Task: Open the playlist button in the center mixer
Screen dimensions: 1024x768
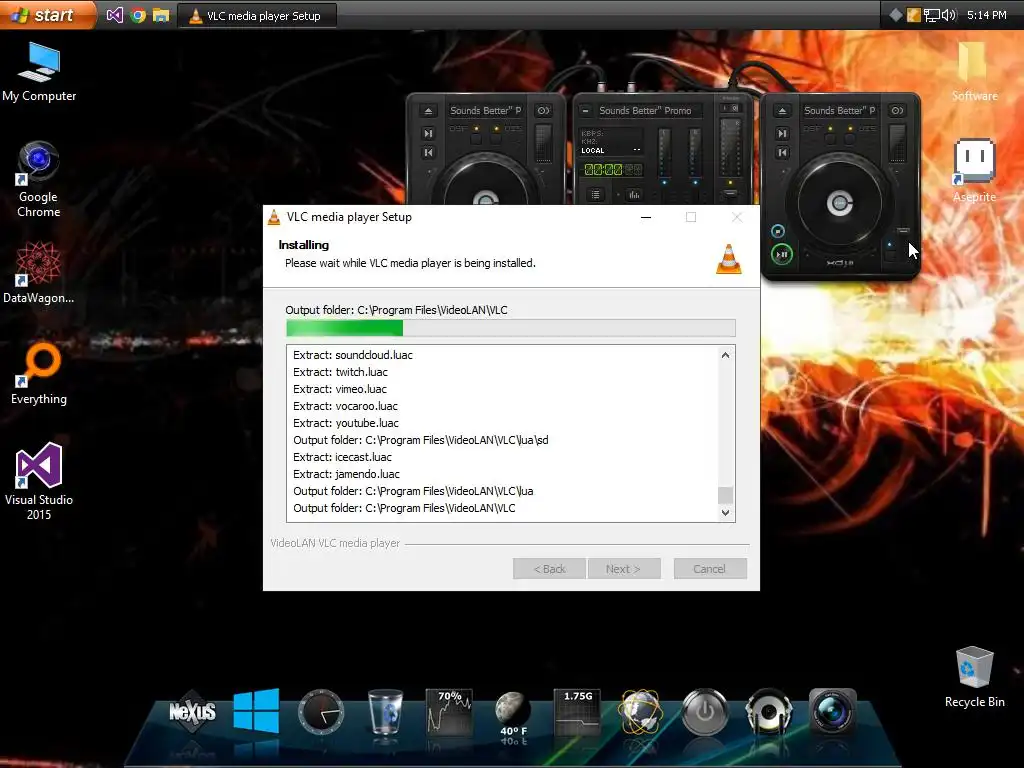Action: point(596,195)
